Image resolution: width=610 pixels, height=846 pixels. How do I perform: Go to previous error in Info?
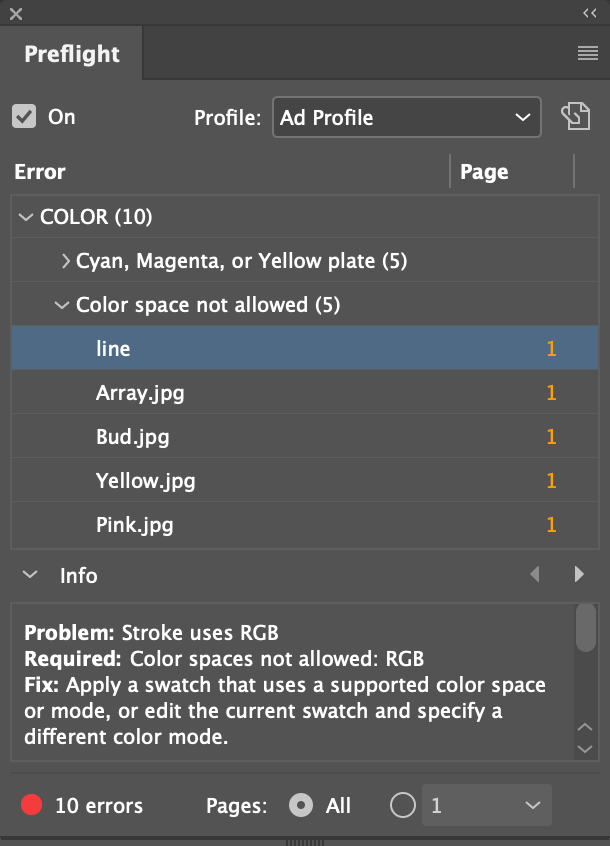pos(534,574)
